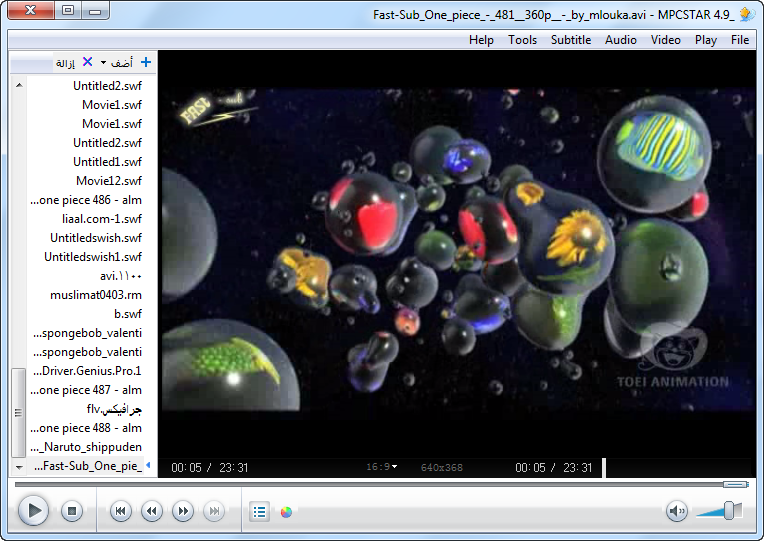This screenshot has width=764, height=541.
Task: Click the 640x368 resolution label
Action: click(x=441, y=468)
